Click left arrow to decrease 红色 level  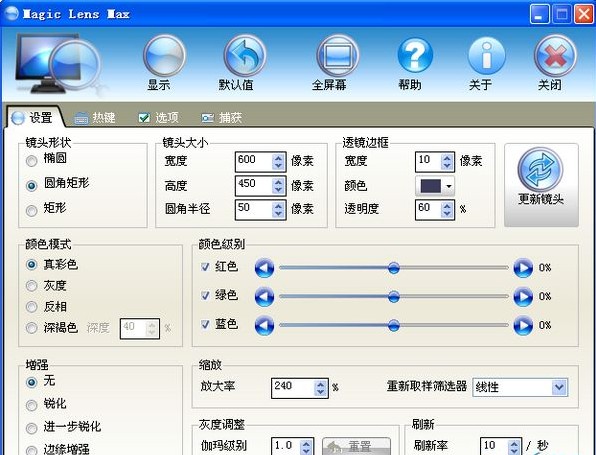coord(265,268)
